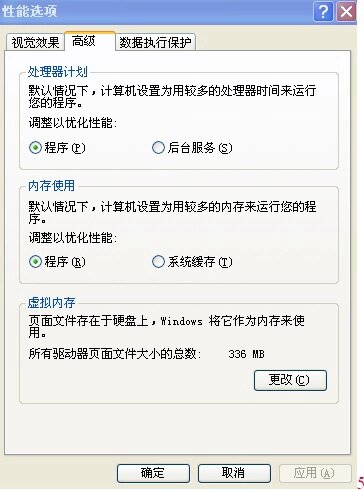This screenshot has height=491, width=364.
Task: Click the 所有驱动器页面文件大小的总数 label
Action: [x=115, y=354]
